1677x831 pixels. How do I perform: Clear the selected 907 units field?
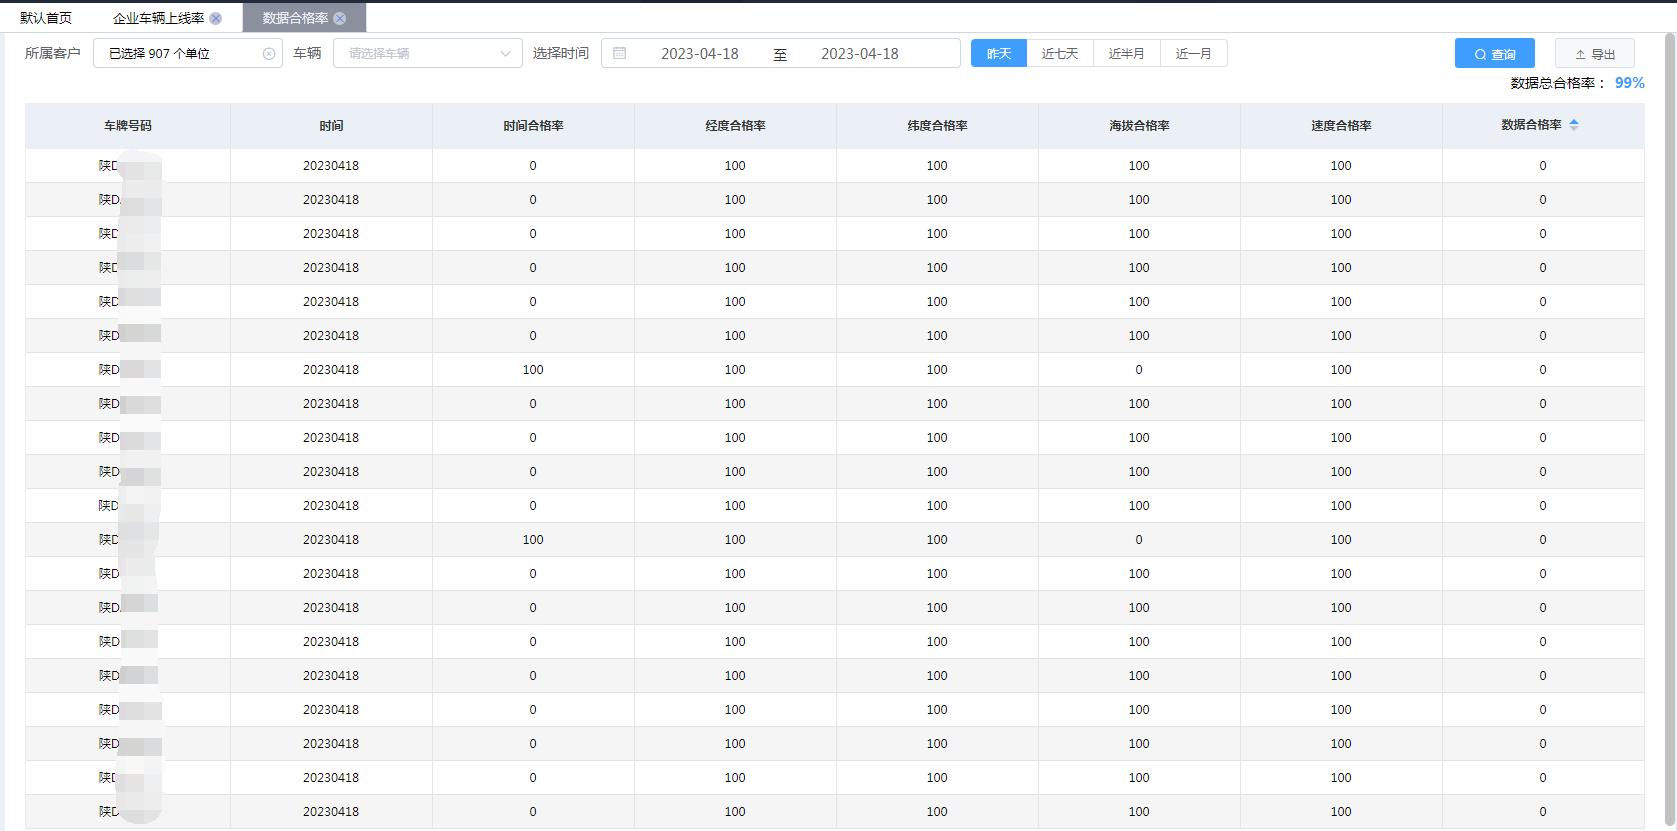(x=269, y=54)
